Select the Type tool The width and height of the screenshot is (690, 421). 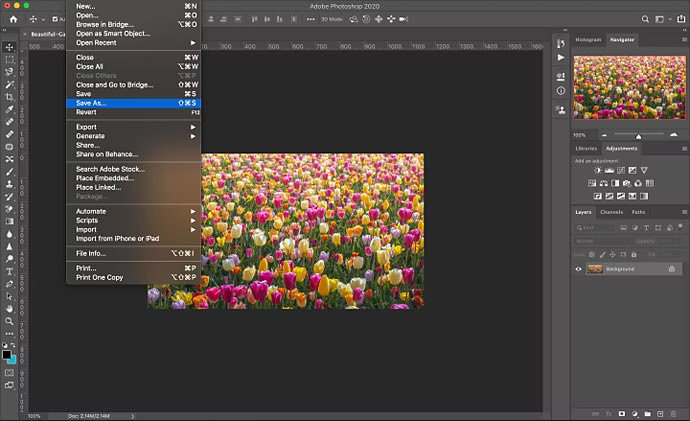(9, 271)
